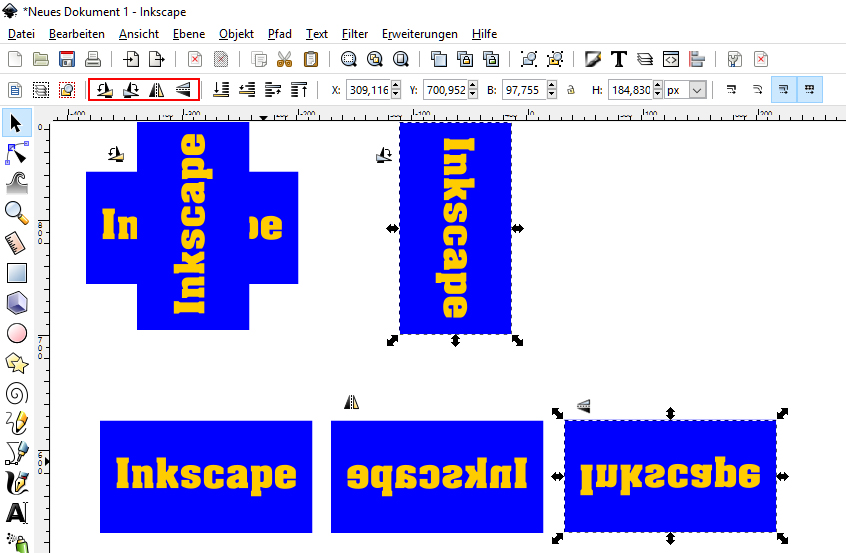Image resolution: width=846 pixels, height=553 pixels.
Task: Zoom to fit selection
Action: pos(349,59)
